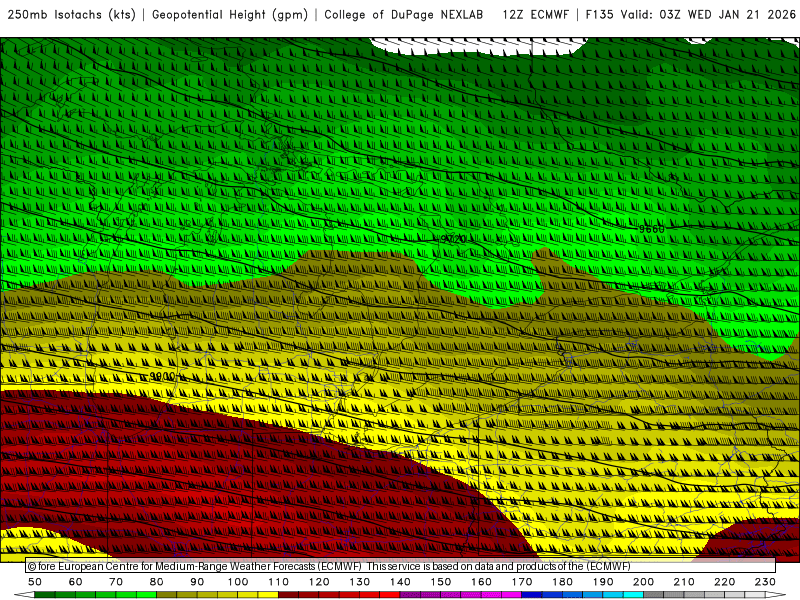
Task: Click the 180 value on the color scale
Action: click(562, 582)
